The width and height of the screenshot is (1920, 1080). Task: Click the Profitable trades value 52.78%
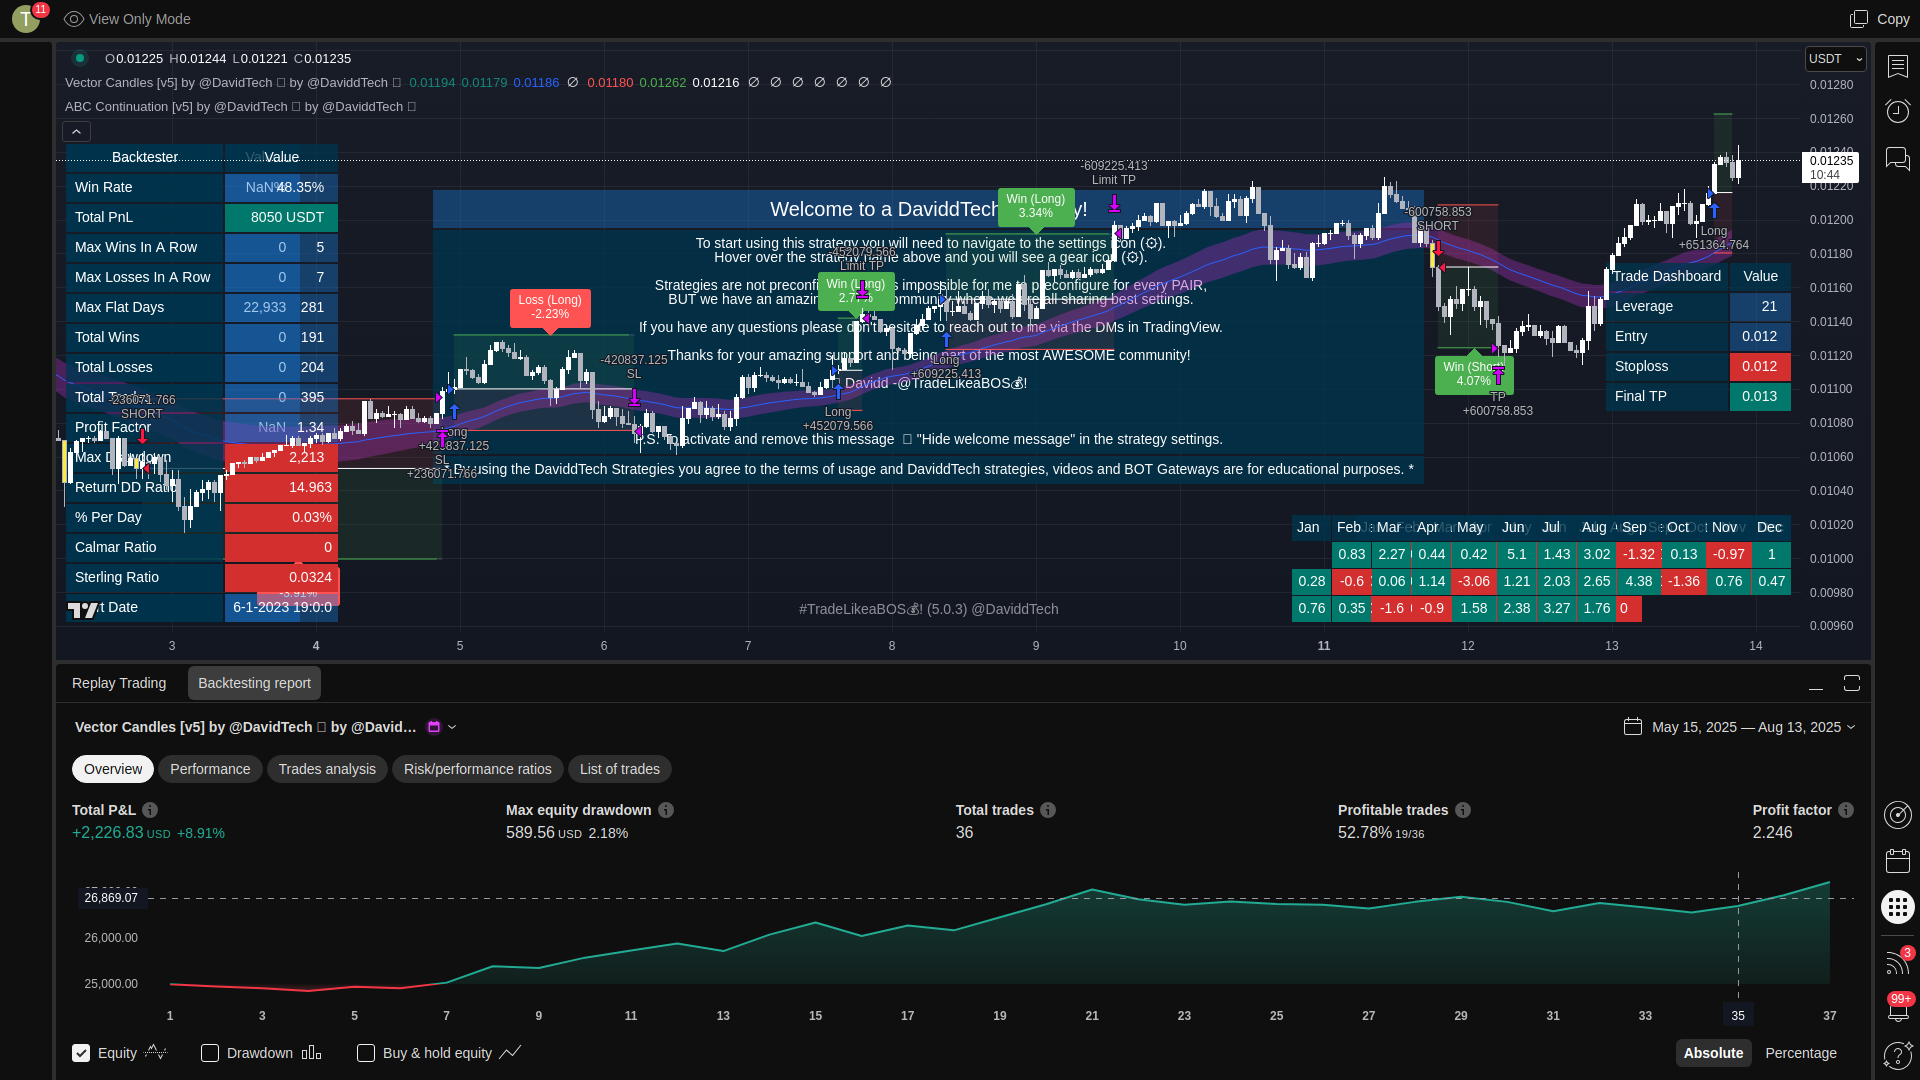(x=1365, y=833)
